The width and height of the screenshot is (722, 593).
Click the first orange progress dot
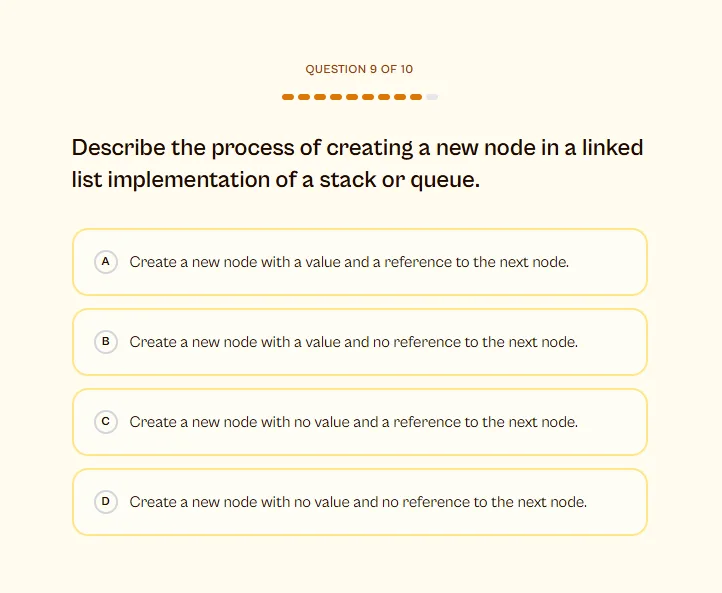tap(288, 97)
